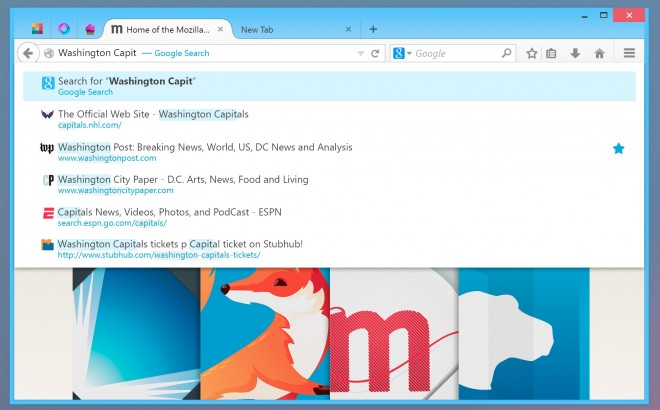Click the City Paper CP favicon

tap(48, 180)
